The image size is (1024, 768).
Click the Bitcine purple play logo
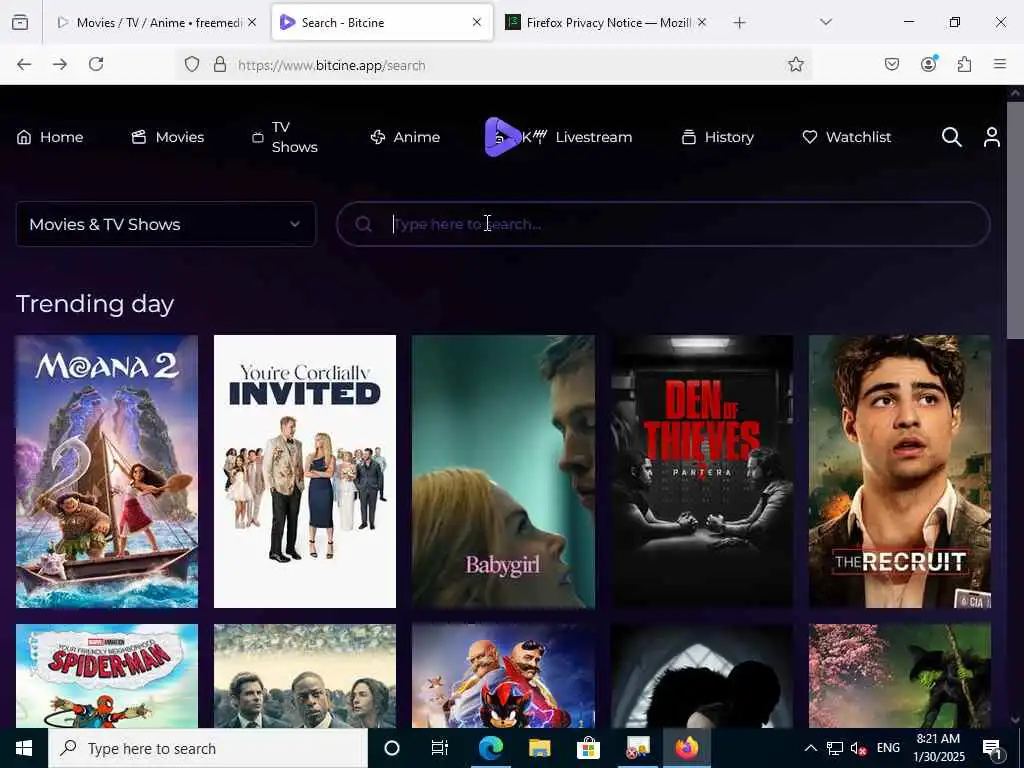[x=501, y=137]
